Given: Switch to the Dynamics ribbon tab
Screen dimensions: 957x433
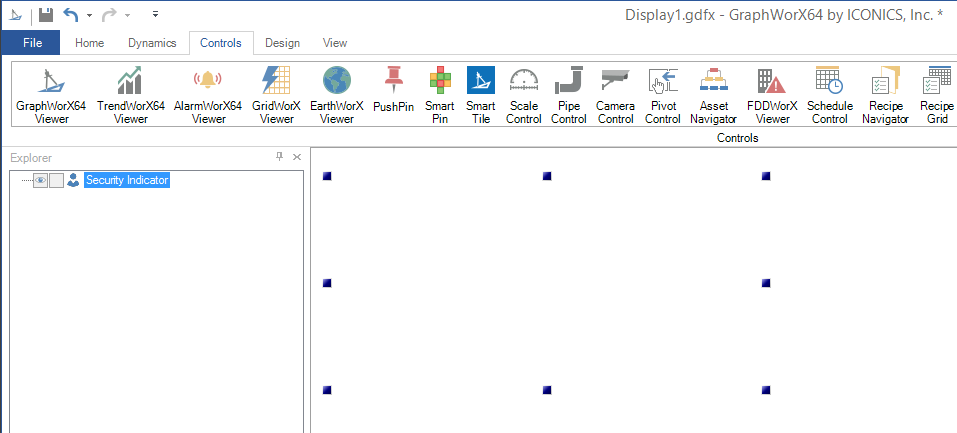Looking at the screenshot, I should pyautogui.click(x=152, y=43).
